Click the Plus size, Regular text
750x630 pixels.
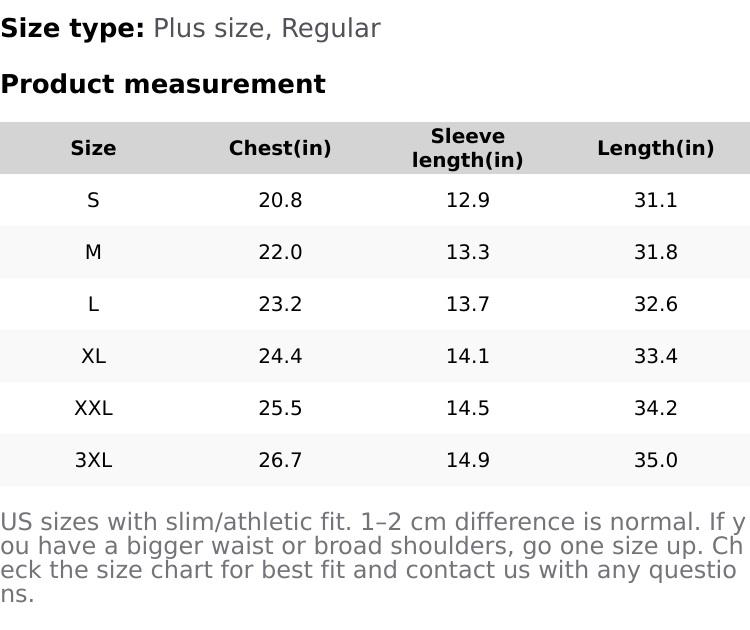click(x=267, y=28)
